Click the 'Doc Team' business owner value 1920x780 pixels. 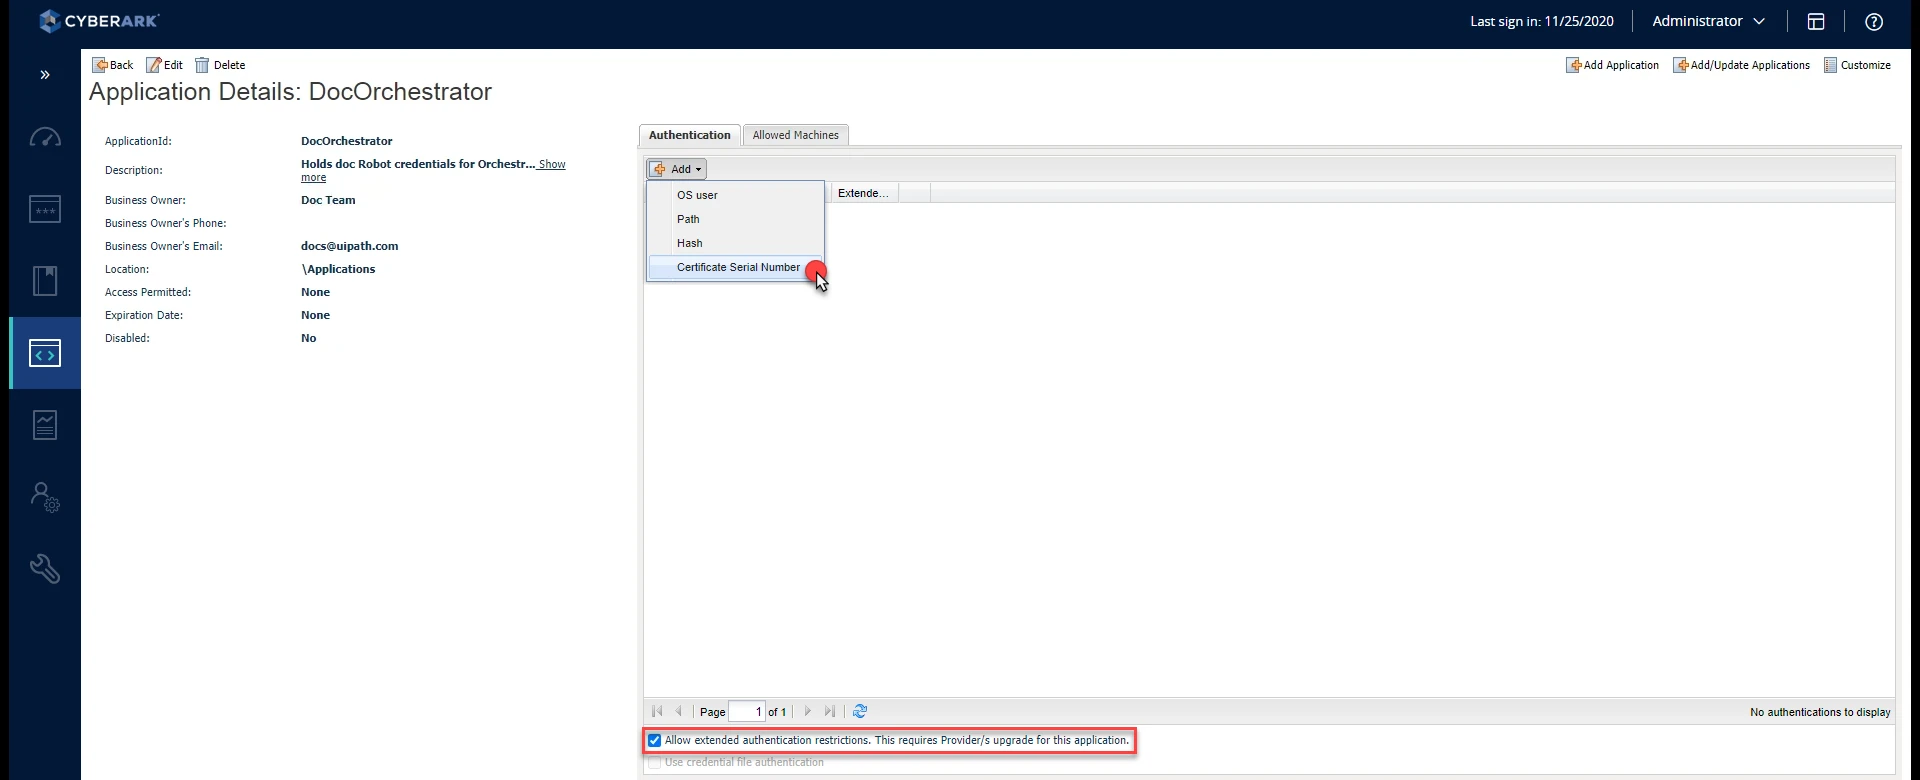tap(328, 200)
